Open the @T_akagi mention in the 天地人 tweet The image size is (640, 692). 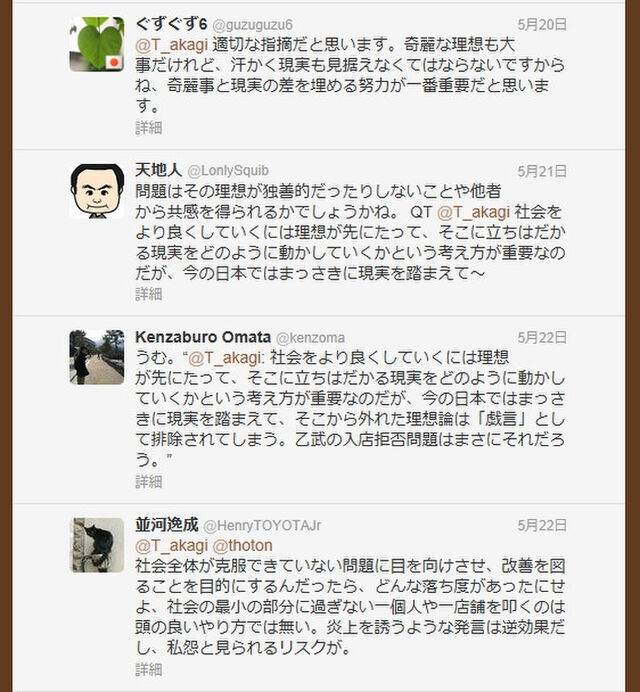[473, 212]
